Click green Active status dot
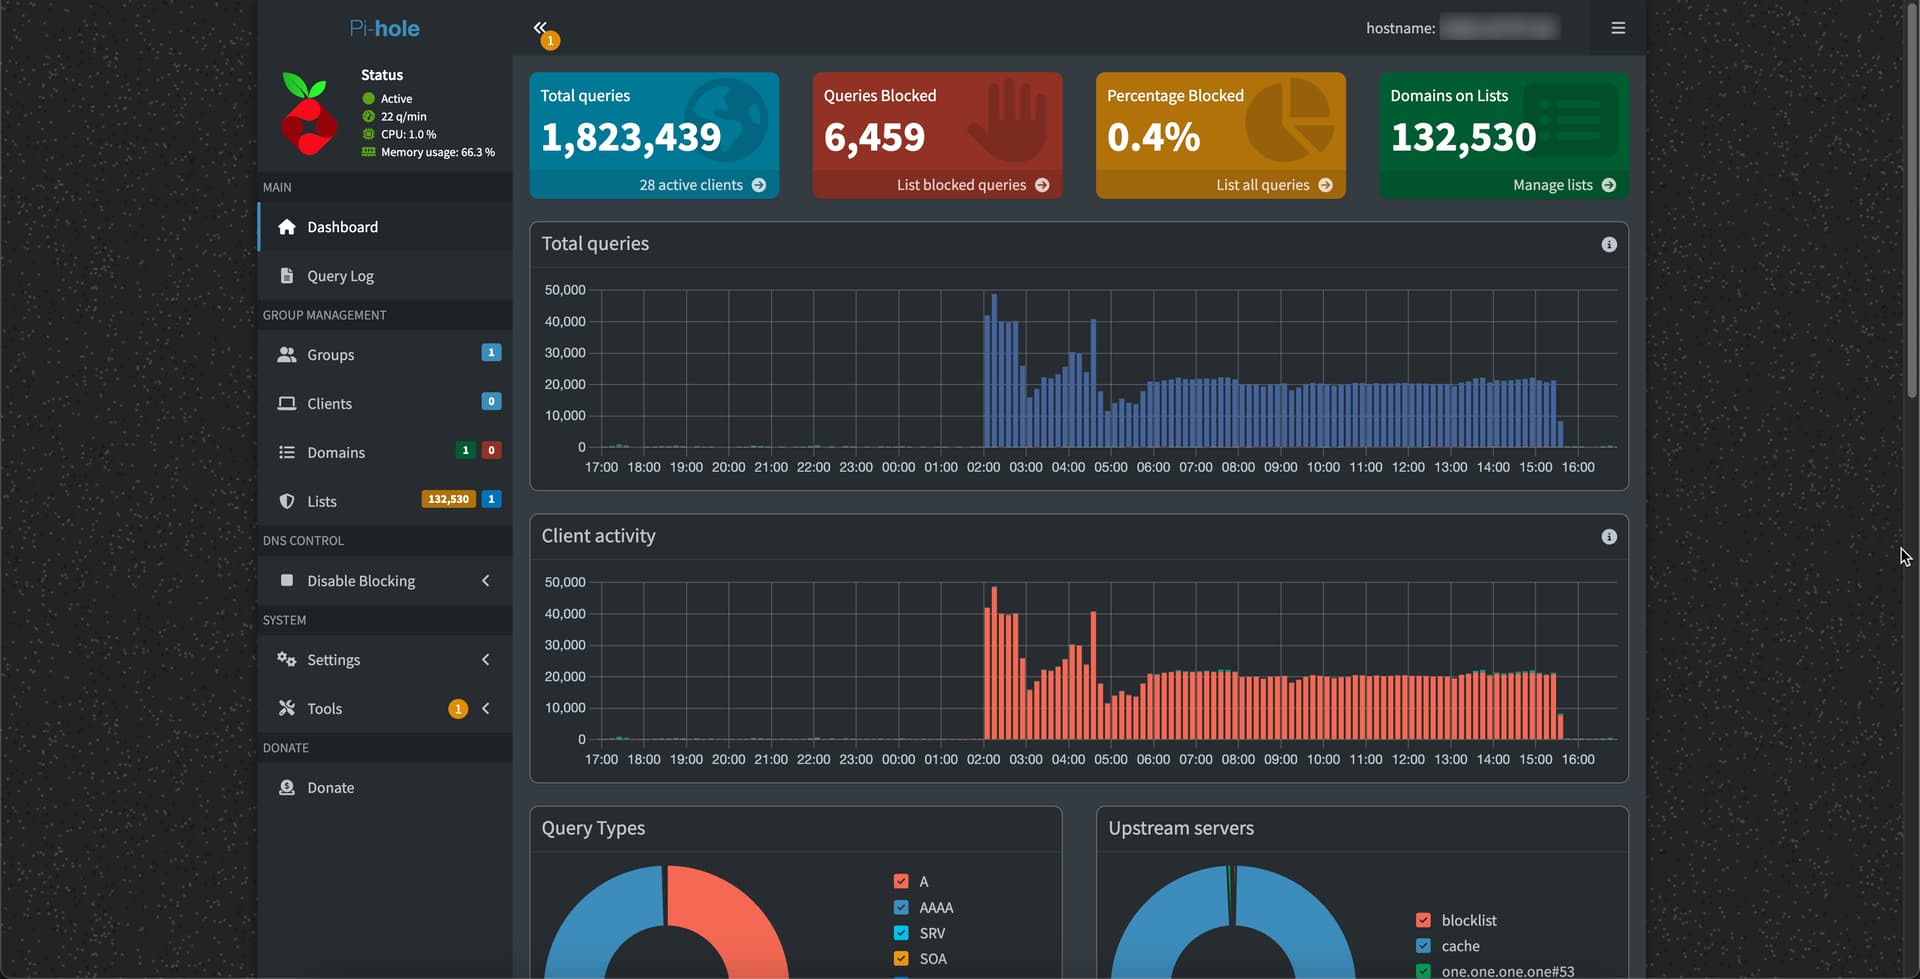The width and height of the screenshot is (1920, 979). coord(368,98)
